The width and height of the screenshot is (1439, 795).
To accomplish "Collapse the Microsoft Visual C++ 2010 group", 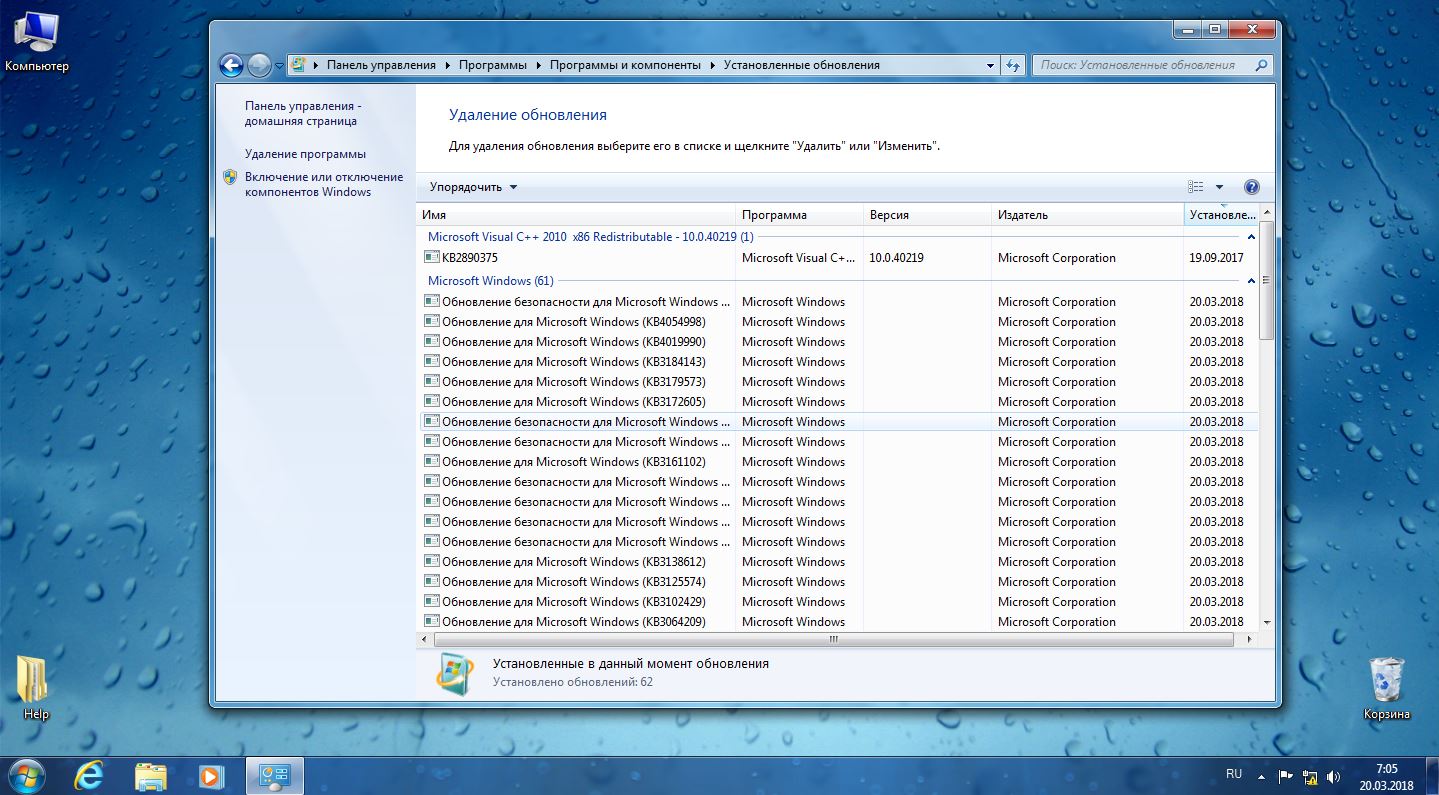I will (x=1250, y=237).
